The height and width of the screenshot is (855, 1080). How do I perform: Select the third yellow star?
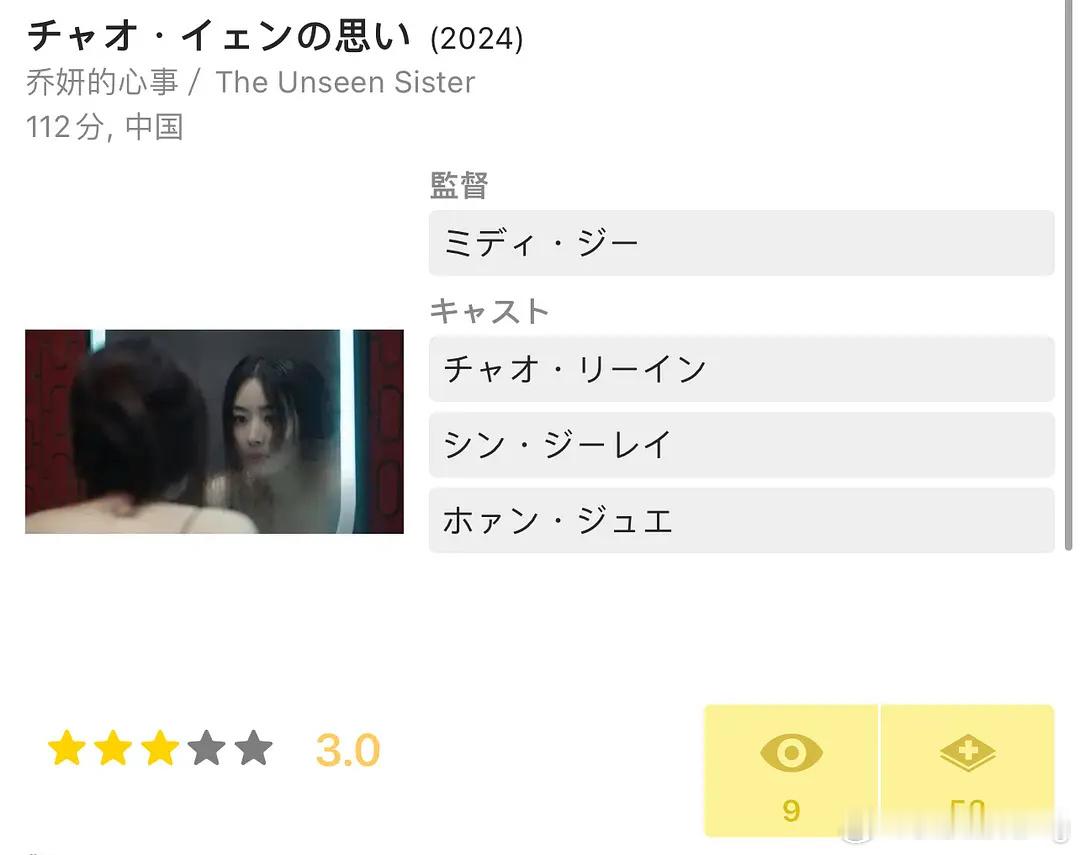(160, 748)
